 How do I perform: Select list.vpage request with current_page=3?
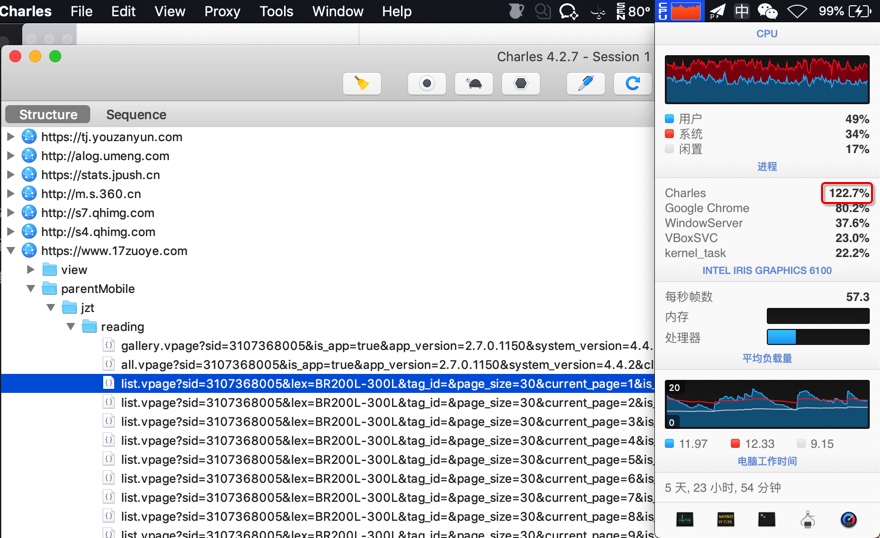[x=327, y=422]
